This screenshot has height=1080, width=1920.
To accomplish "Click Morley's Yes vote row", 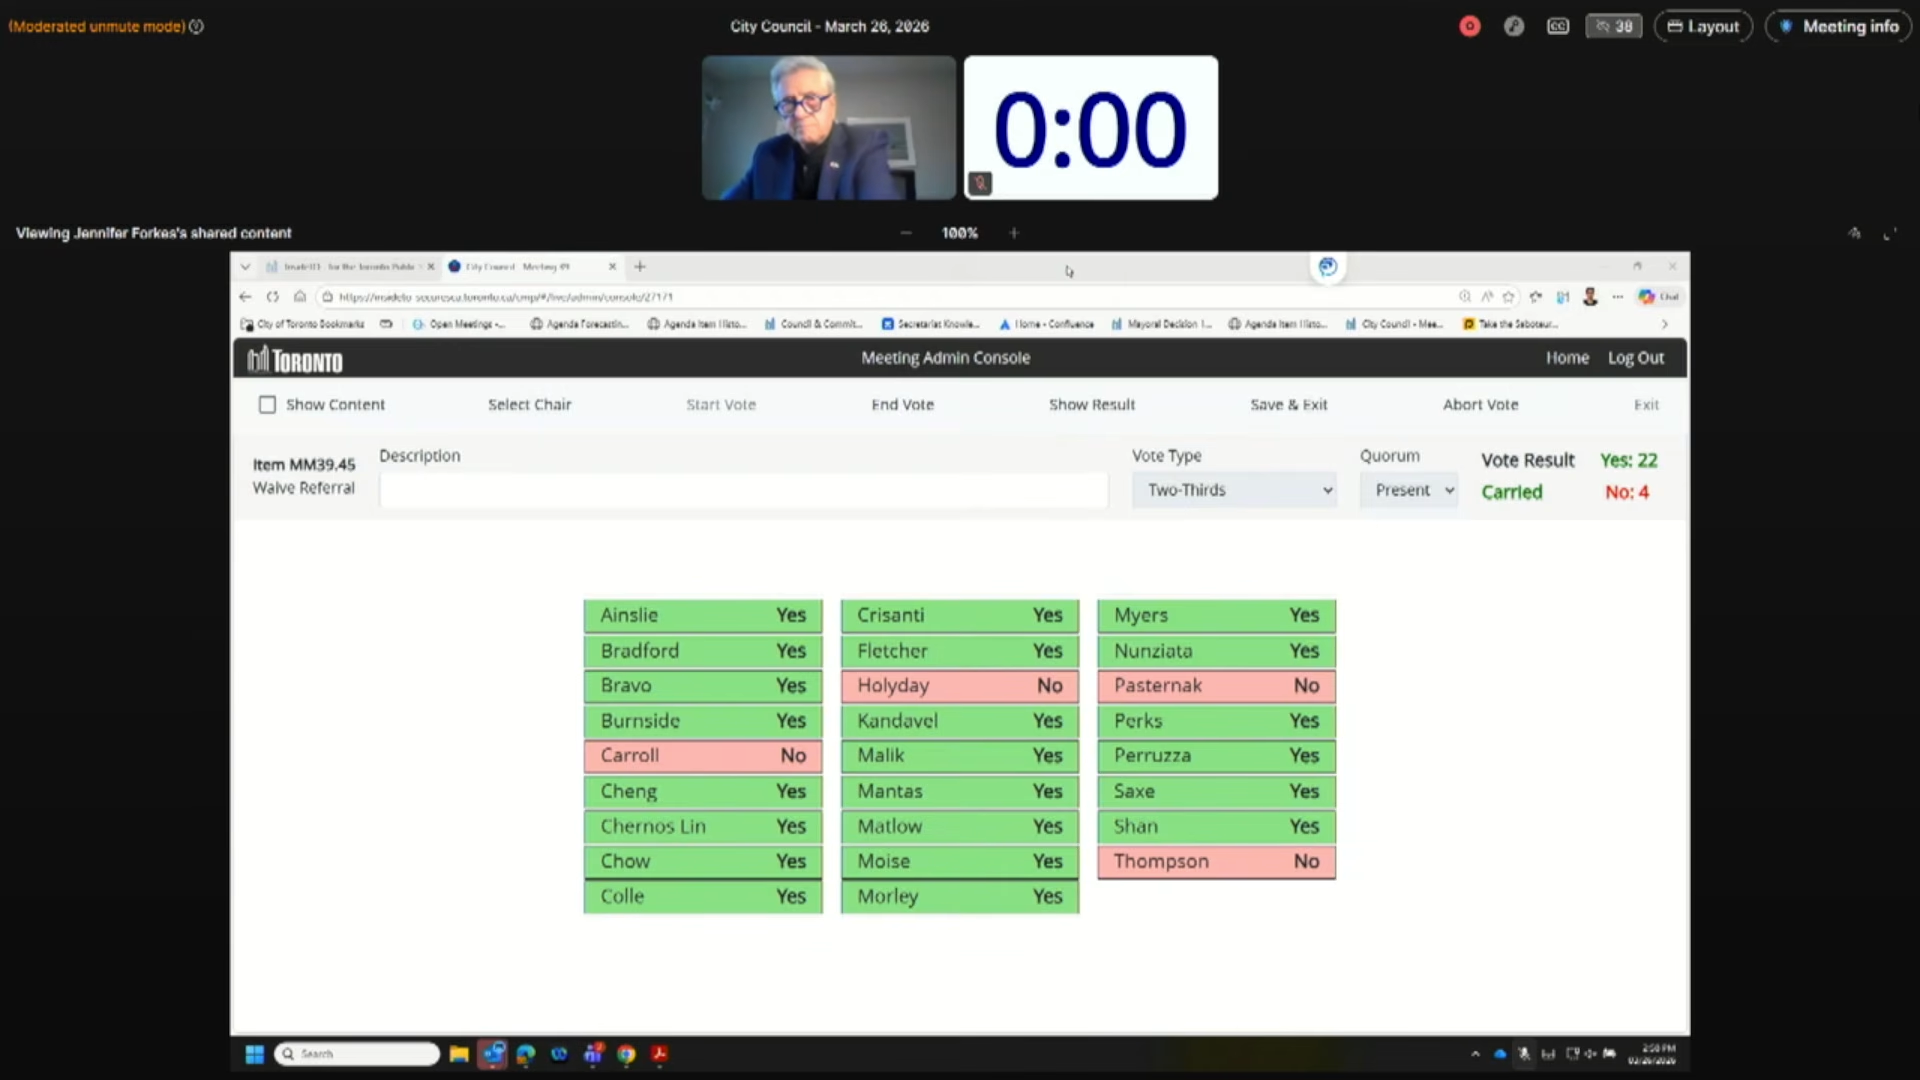I will 960,897.
